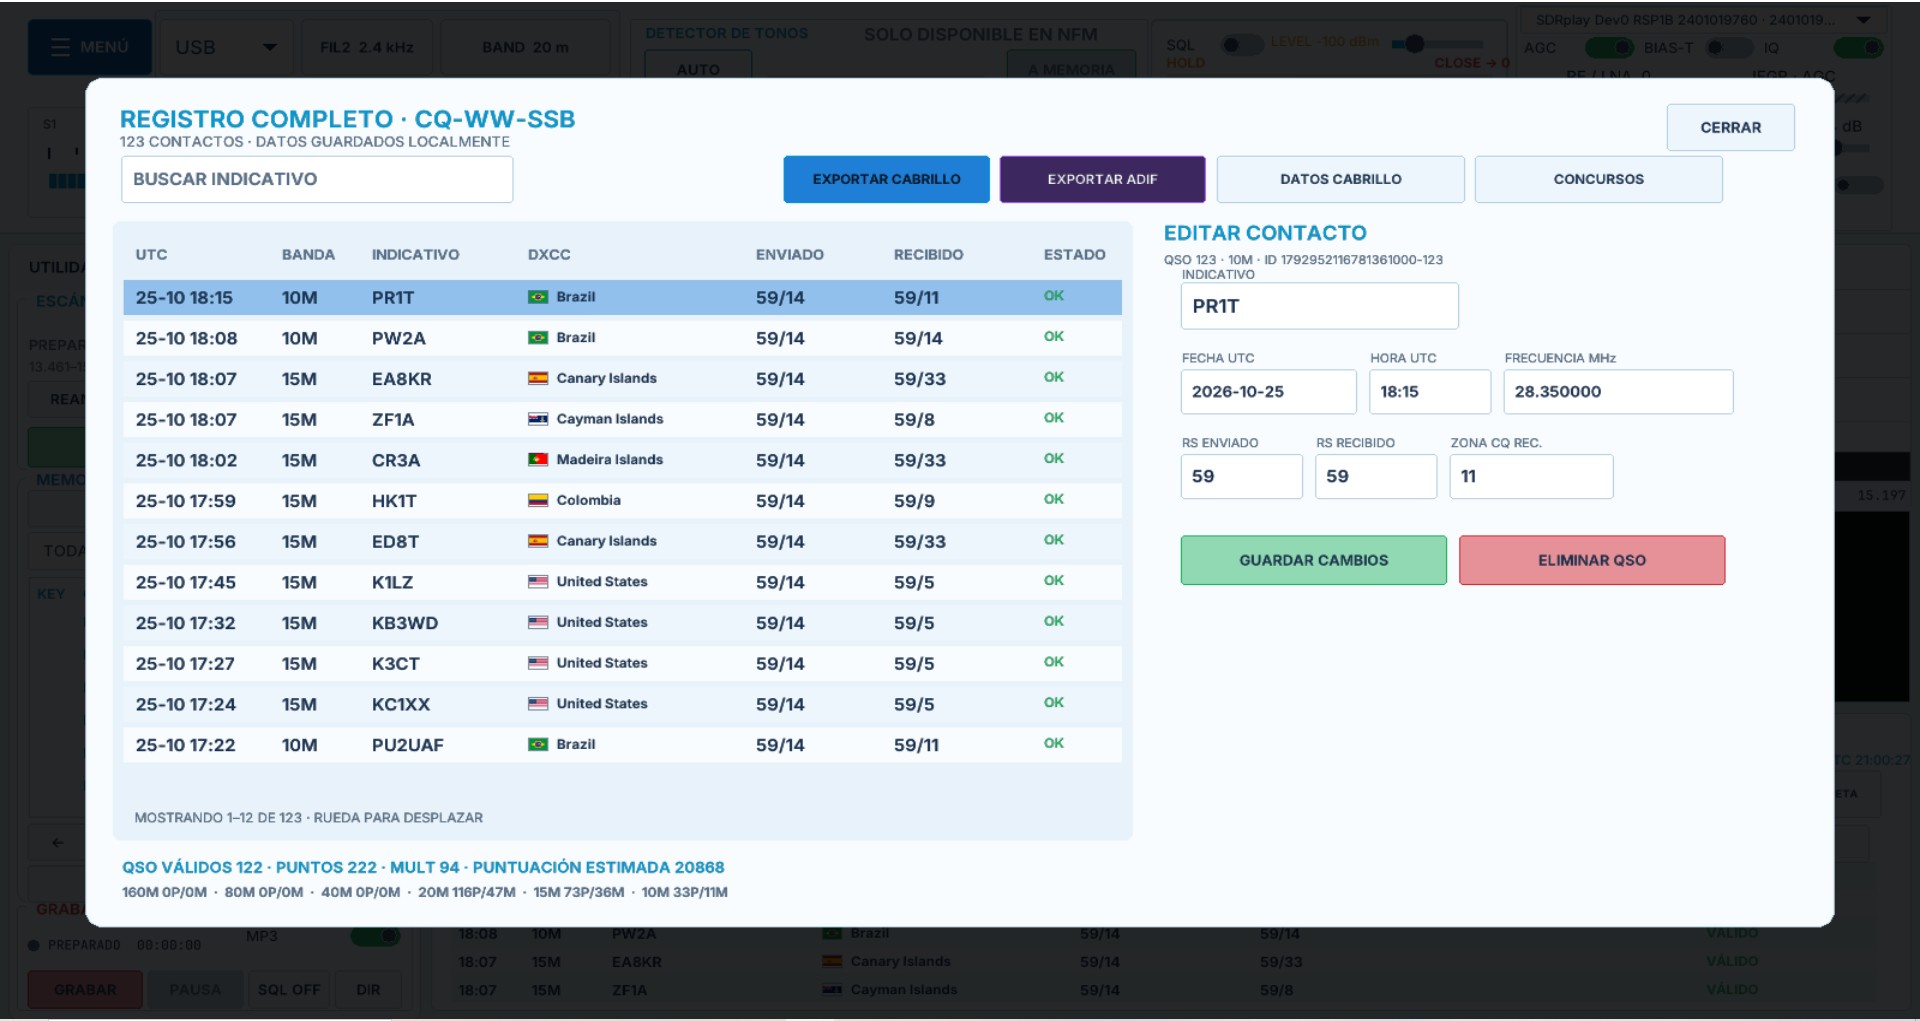Viewport: 1920px width, 1021px height.
Task: Click the Madeira Islands flag icon
Action: [x=538, y=460]
